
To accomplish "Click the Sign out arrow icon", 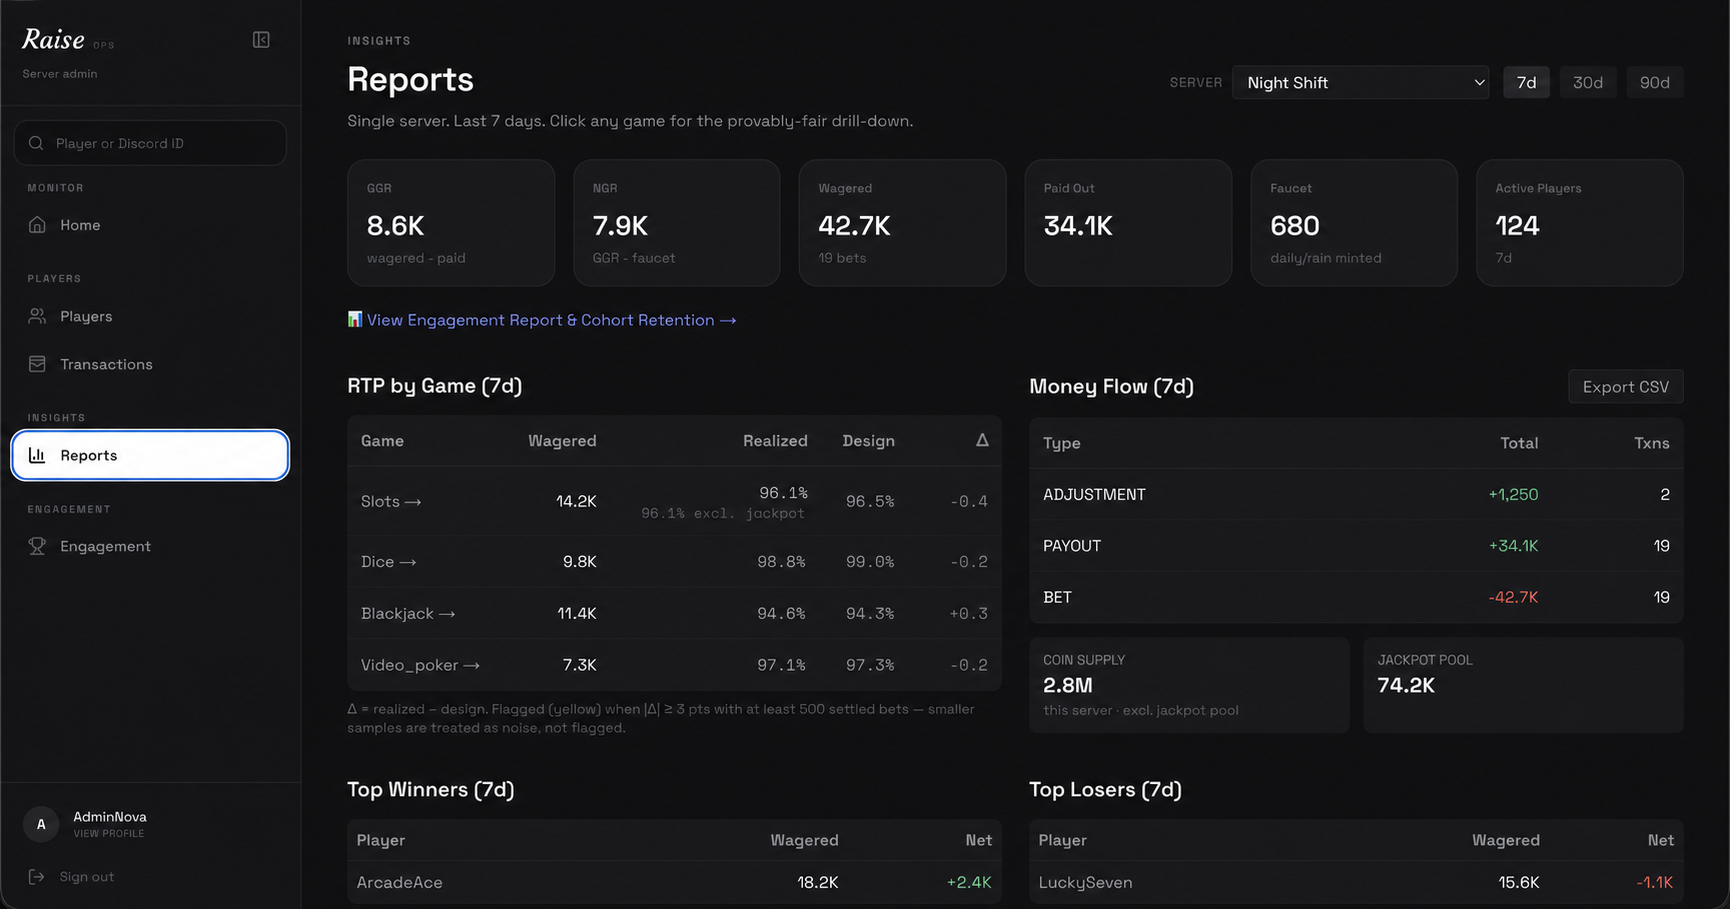I will [37, 877].
